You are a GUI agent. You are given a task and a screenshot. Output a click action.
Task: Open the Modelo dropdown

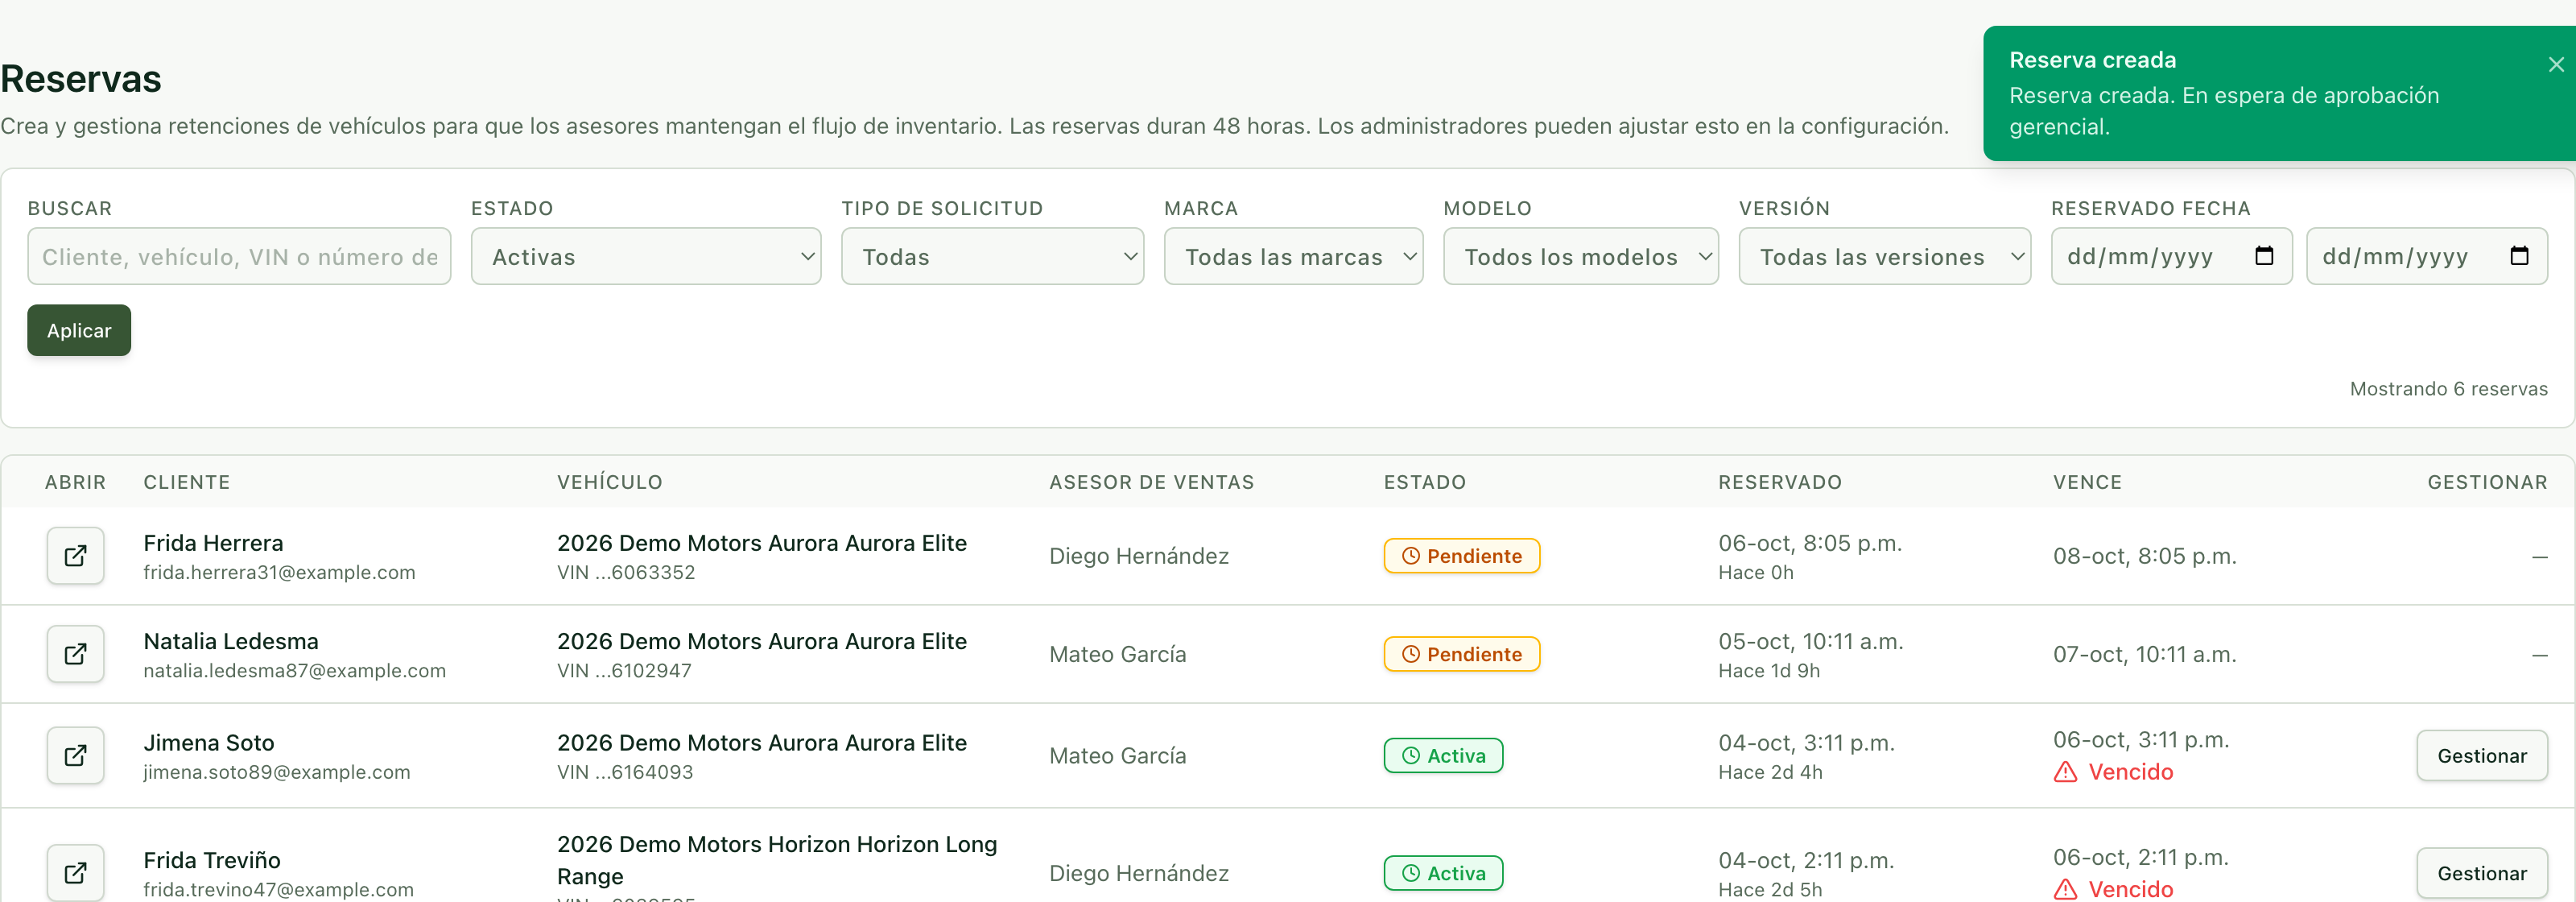(1580, 256)
